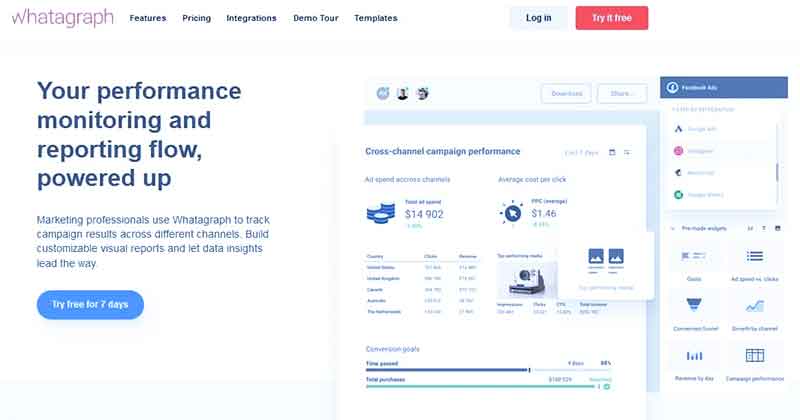Open the Demo Tour page
This screenshot has height=420, width=800.
[x=316, y=18]
